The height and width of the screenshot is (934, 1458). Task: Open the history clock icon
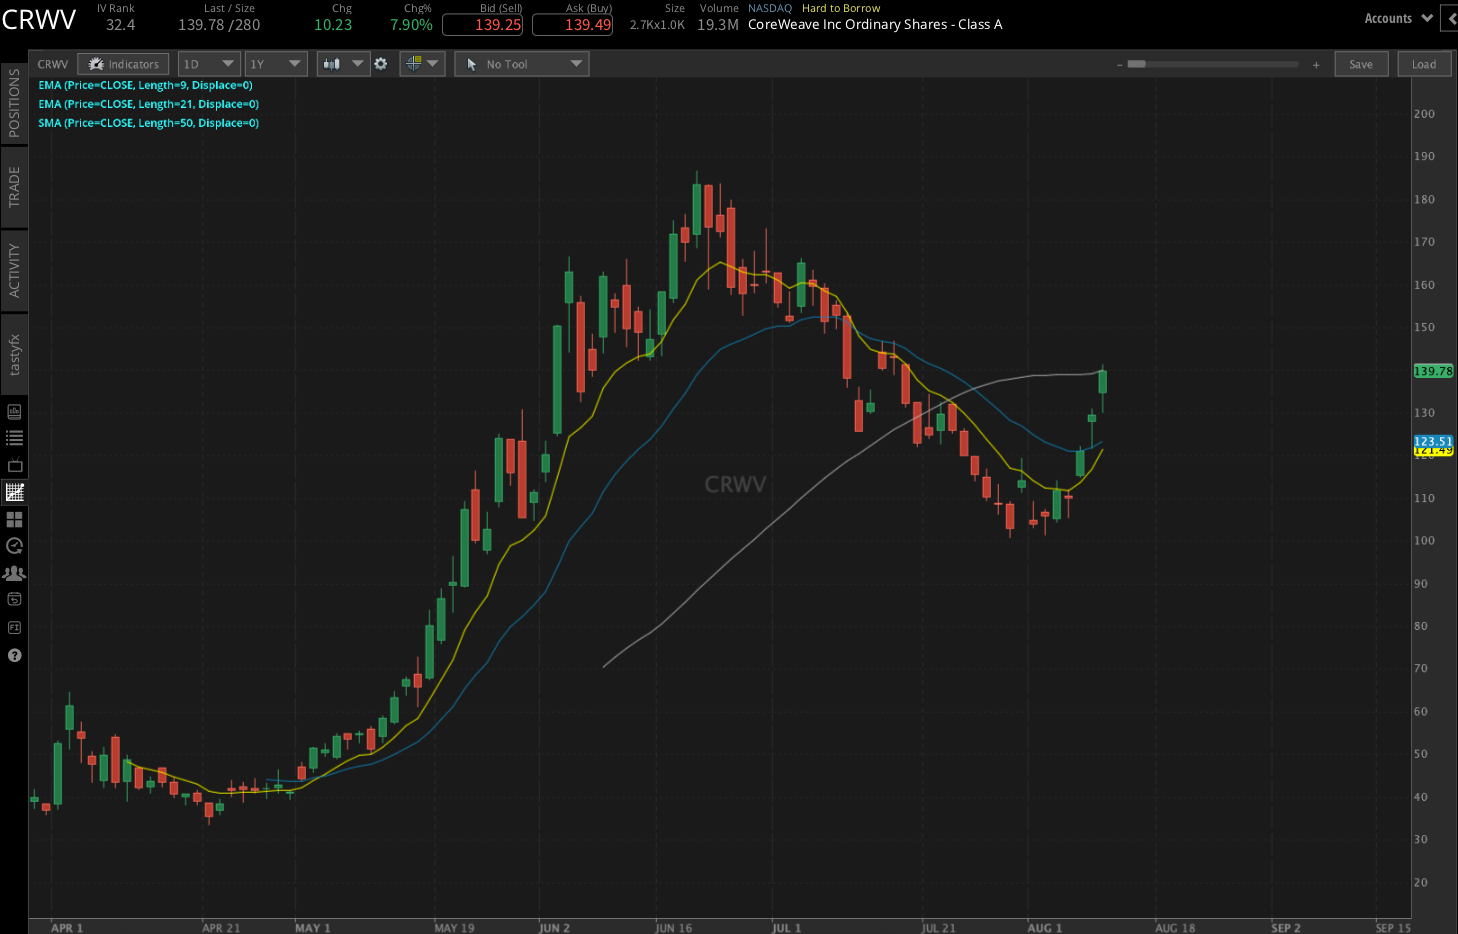pos(14,546)
